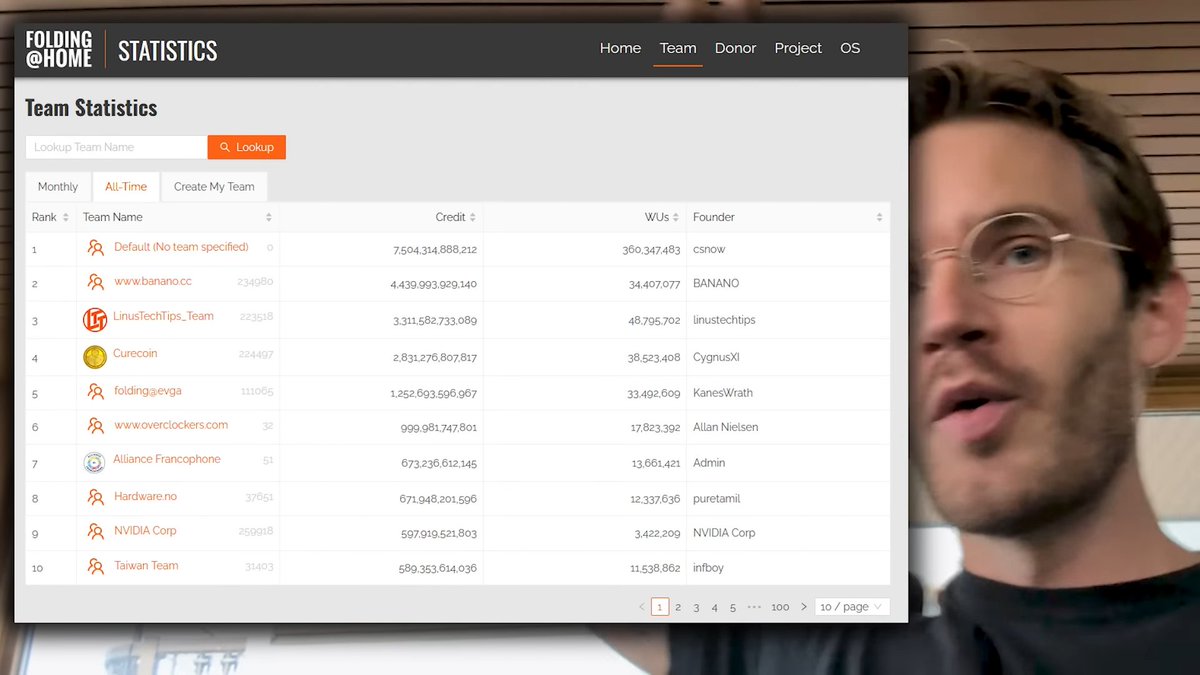Viewport: 1200px width, 675px height.
Task: Go to page 4 in pagination
Action: click(714, 607)
